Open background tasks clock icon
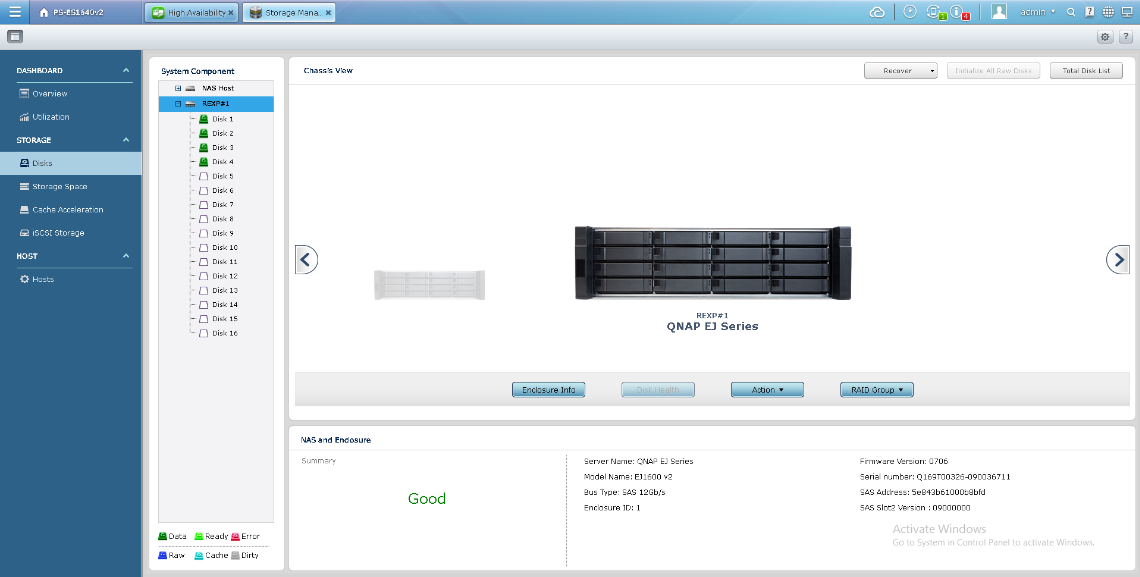The height and width of the screenshot is (577, 1140). [910, 12]
